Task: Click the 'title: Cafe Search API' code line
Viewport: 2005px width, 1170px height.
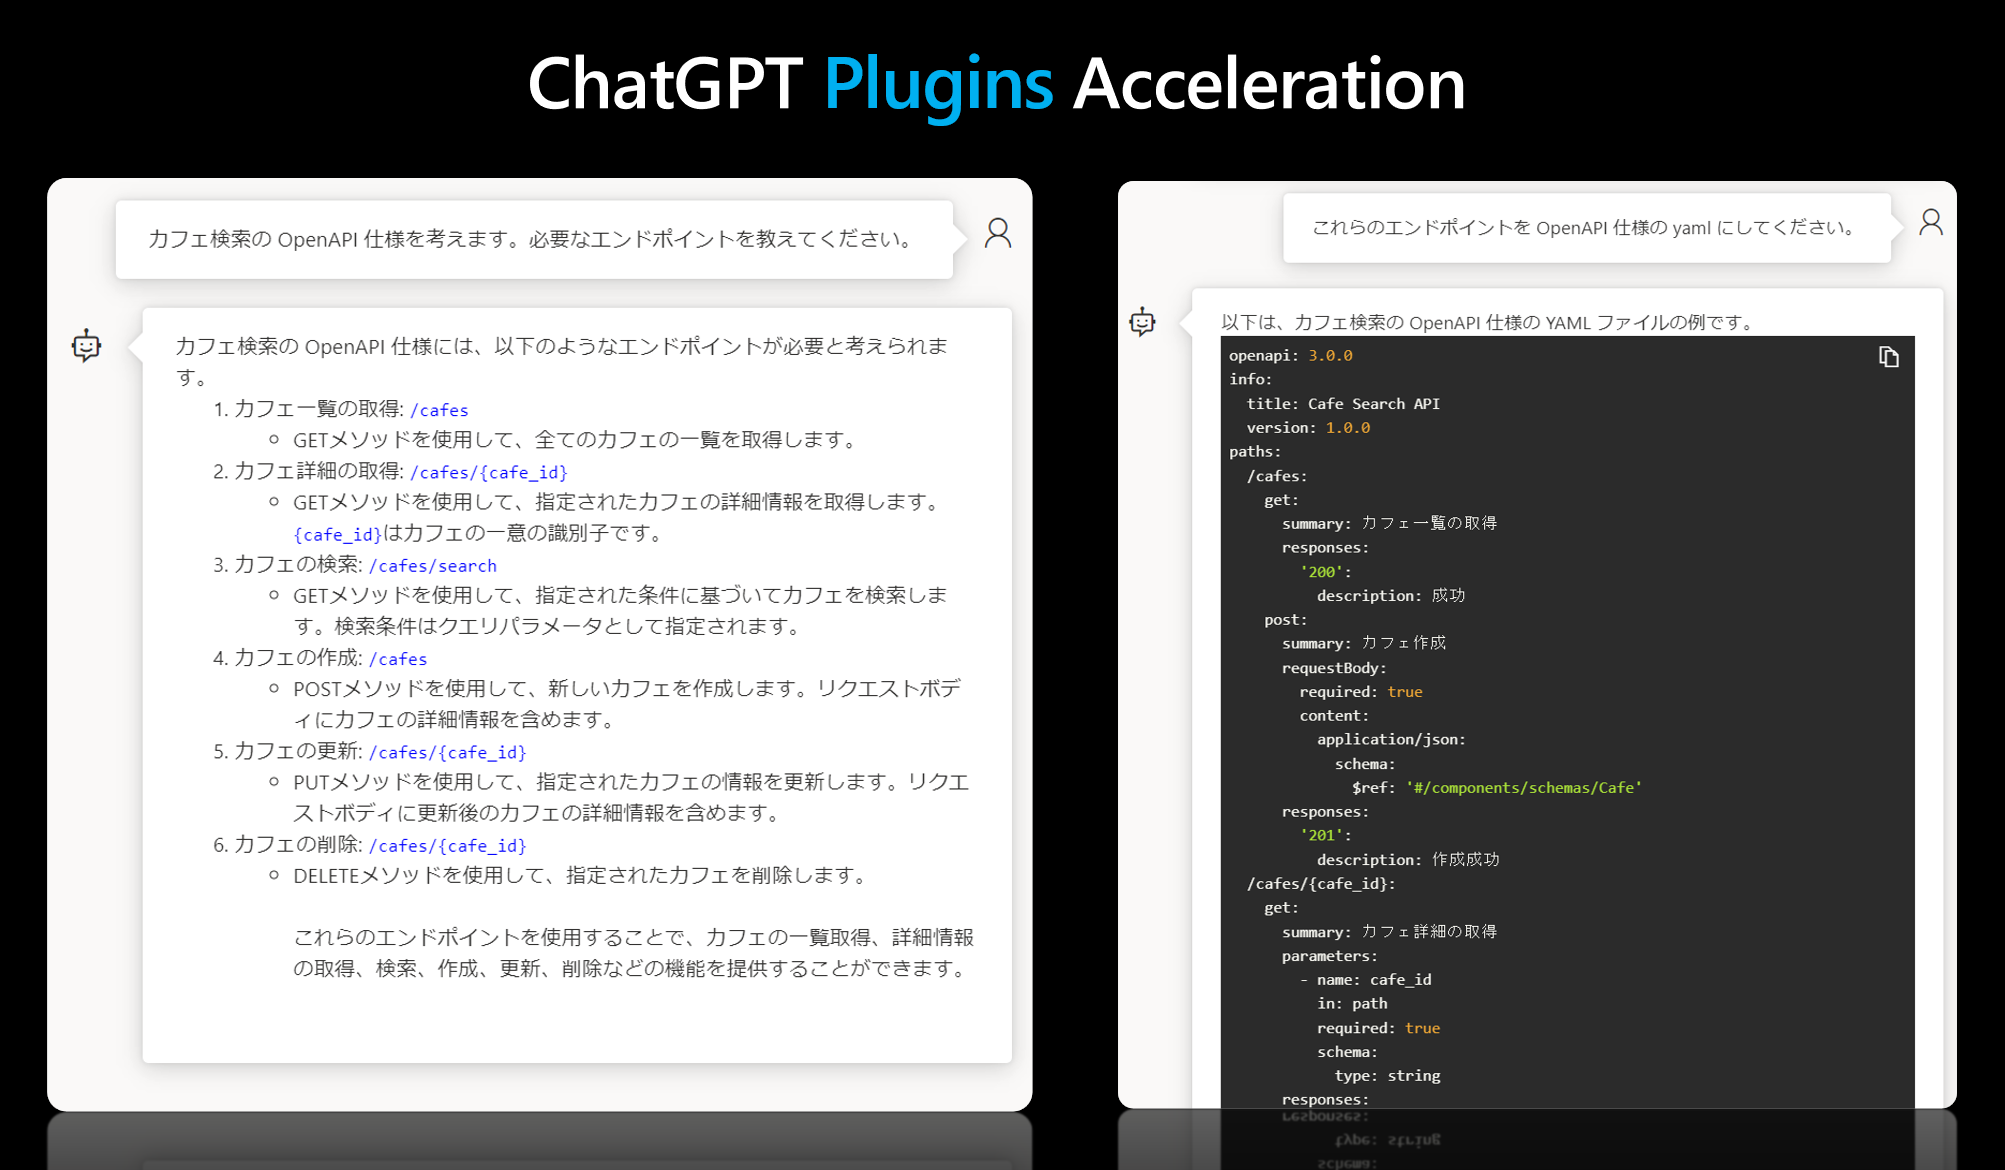Action: coord(1342,404)
